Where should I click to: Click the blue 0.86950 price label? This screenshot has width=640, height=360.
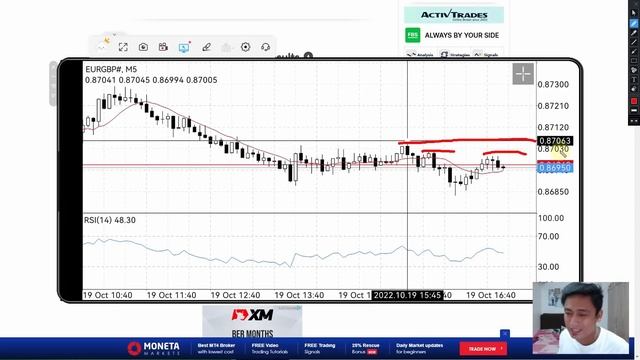tap(555, 168)
